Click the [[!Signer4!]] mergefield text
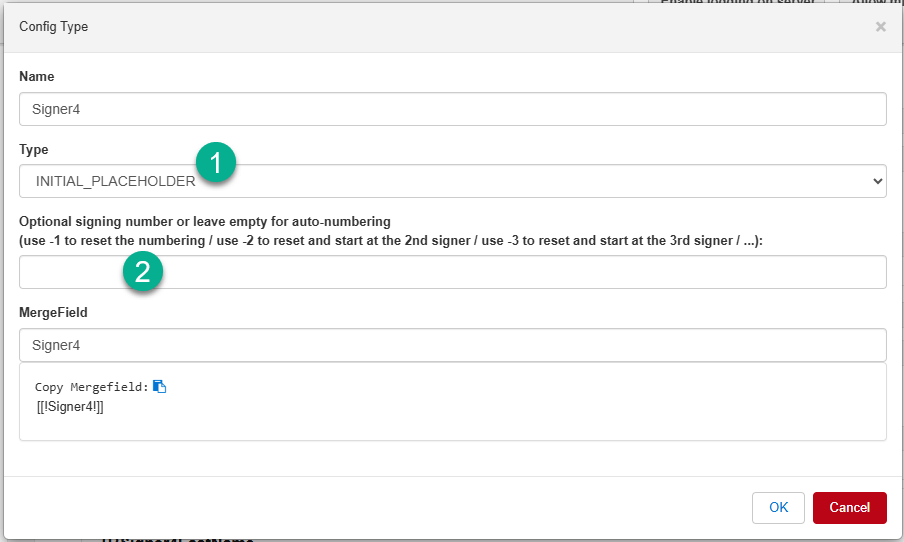 point(69,407)
